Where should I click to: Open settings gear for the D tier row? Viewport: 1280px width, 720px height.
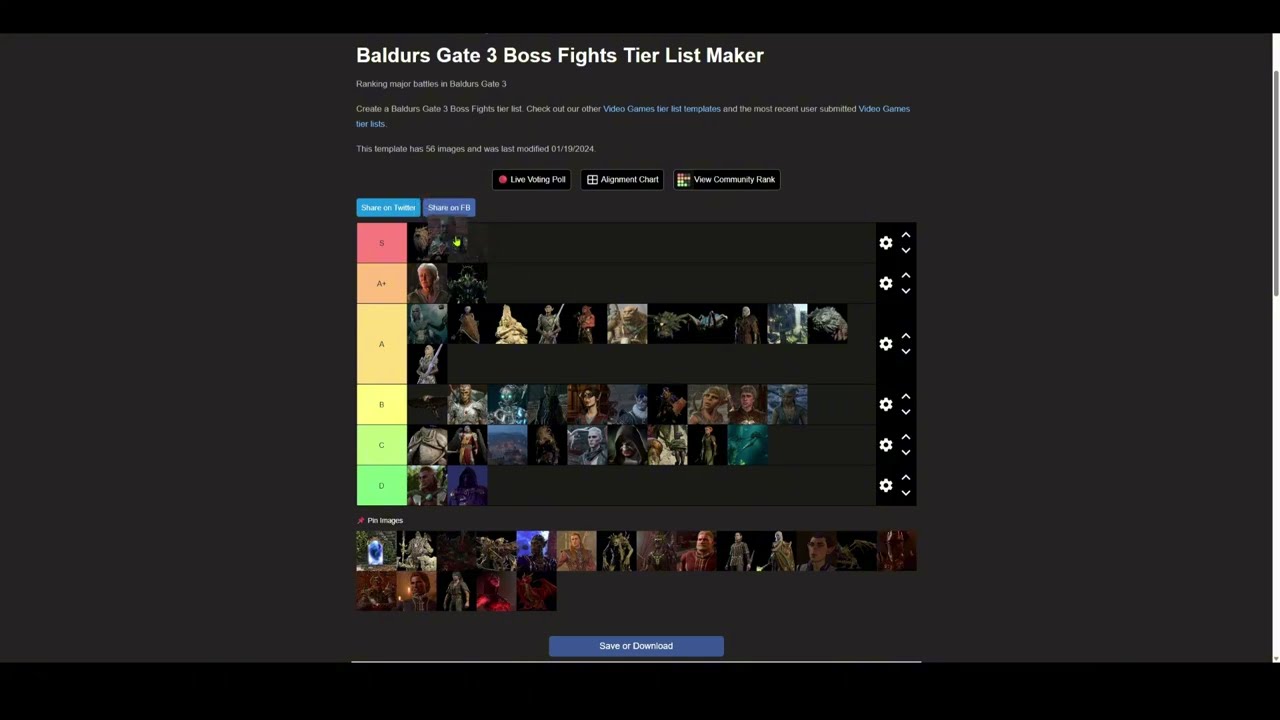tap(885, 486)
